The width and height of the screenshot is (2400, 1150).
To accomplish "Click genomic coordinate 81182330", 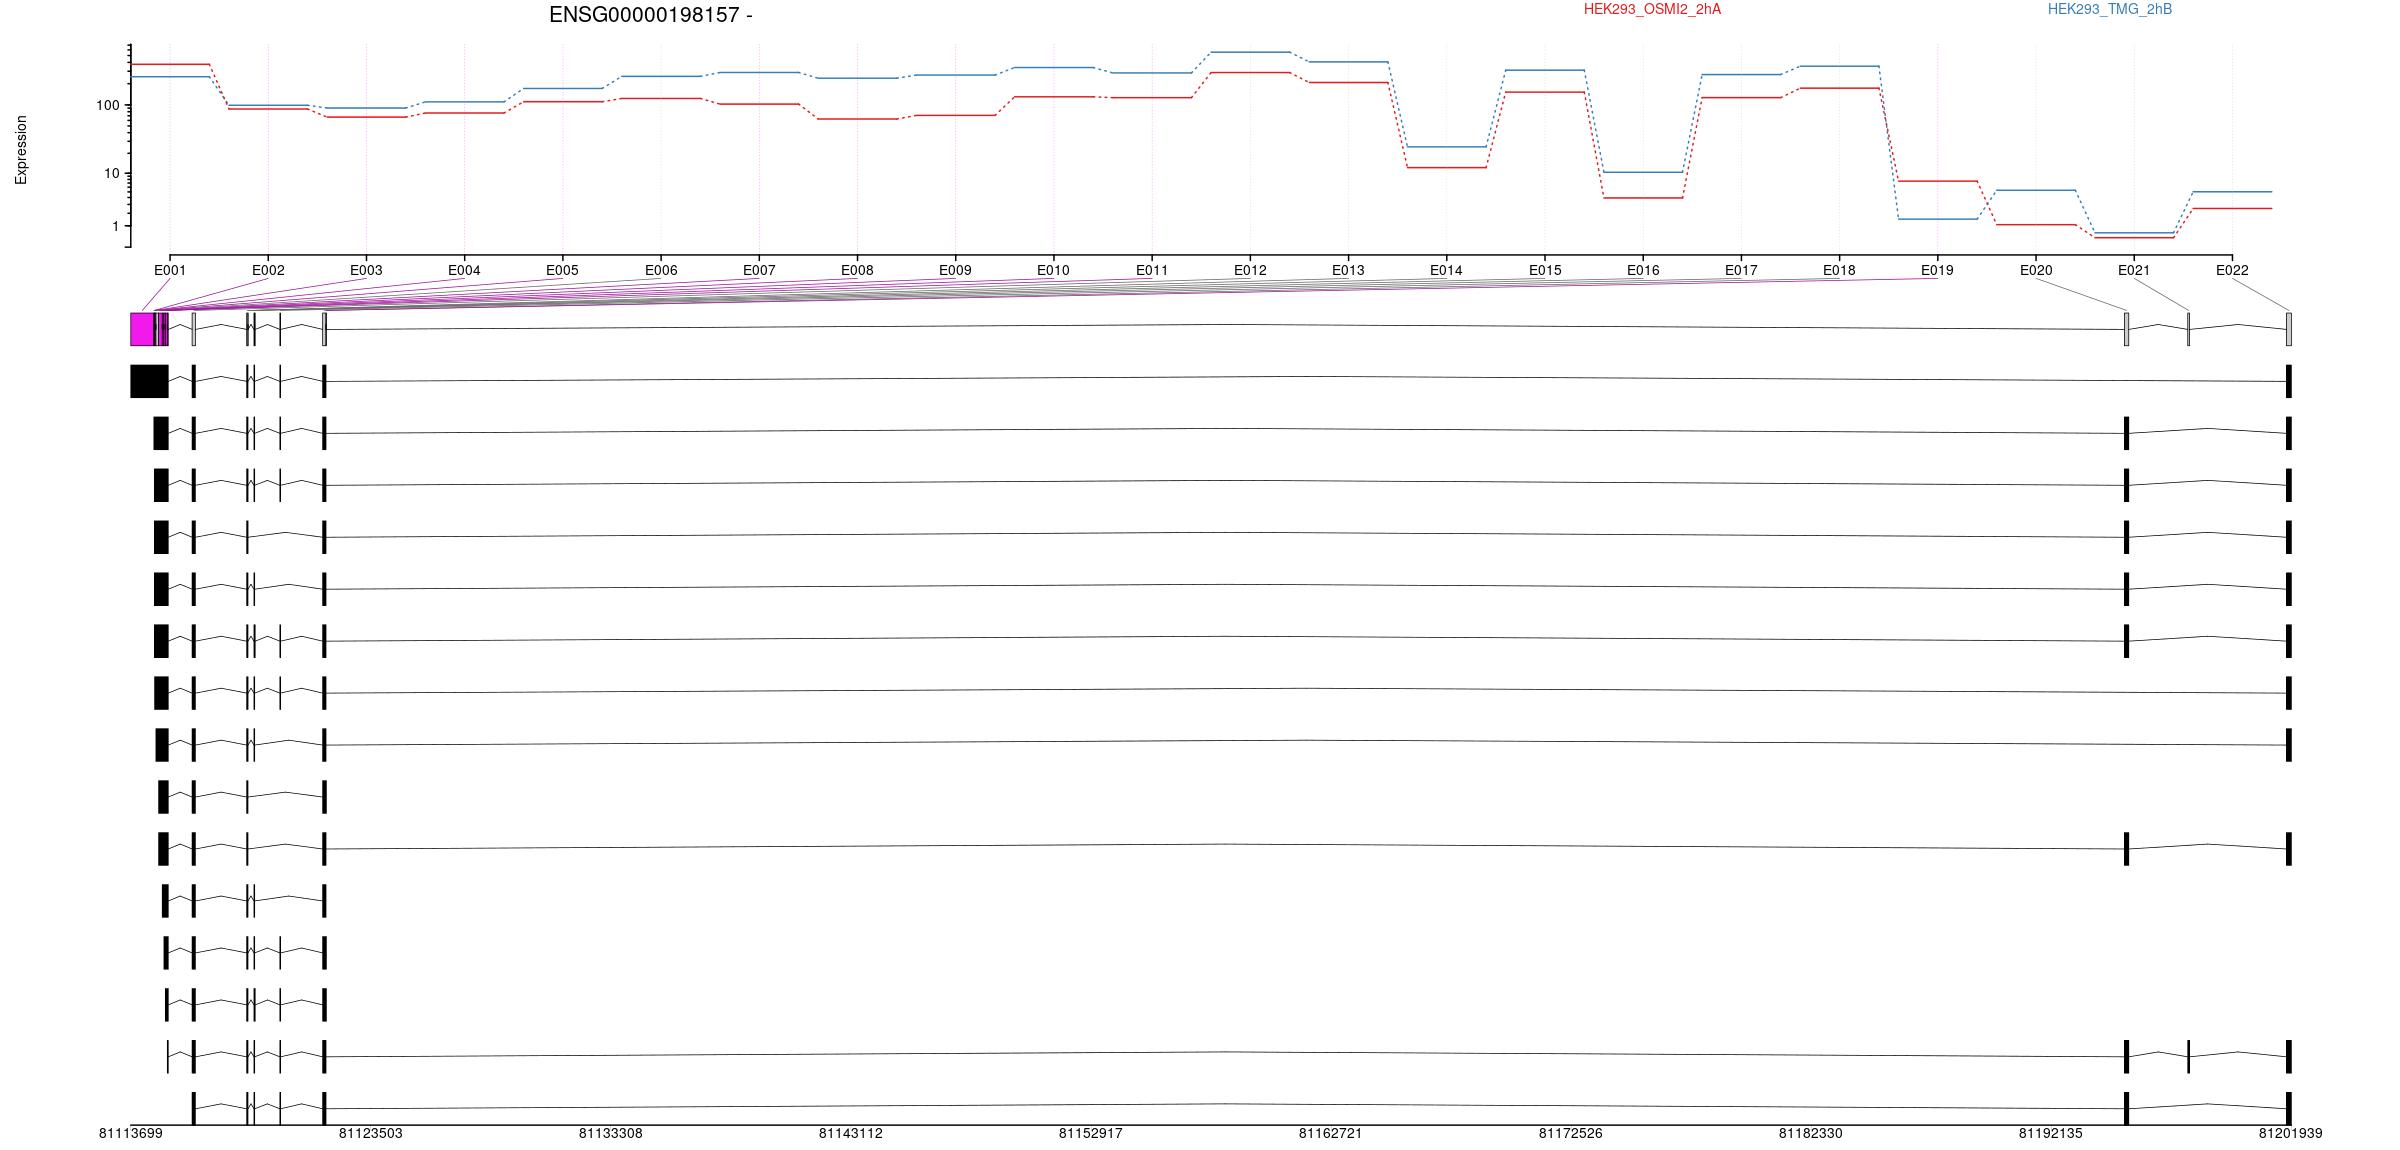I will (1810, 1133).
